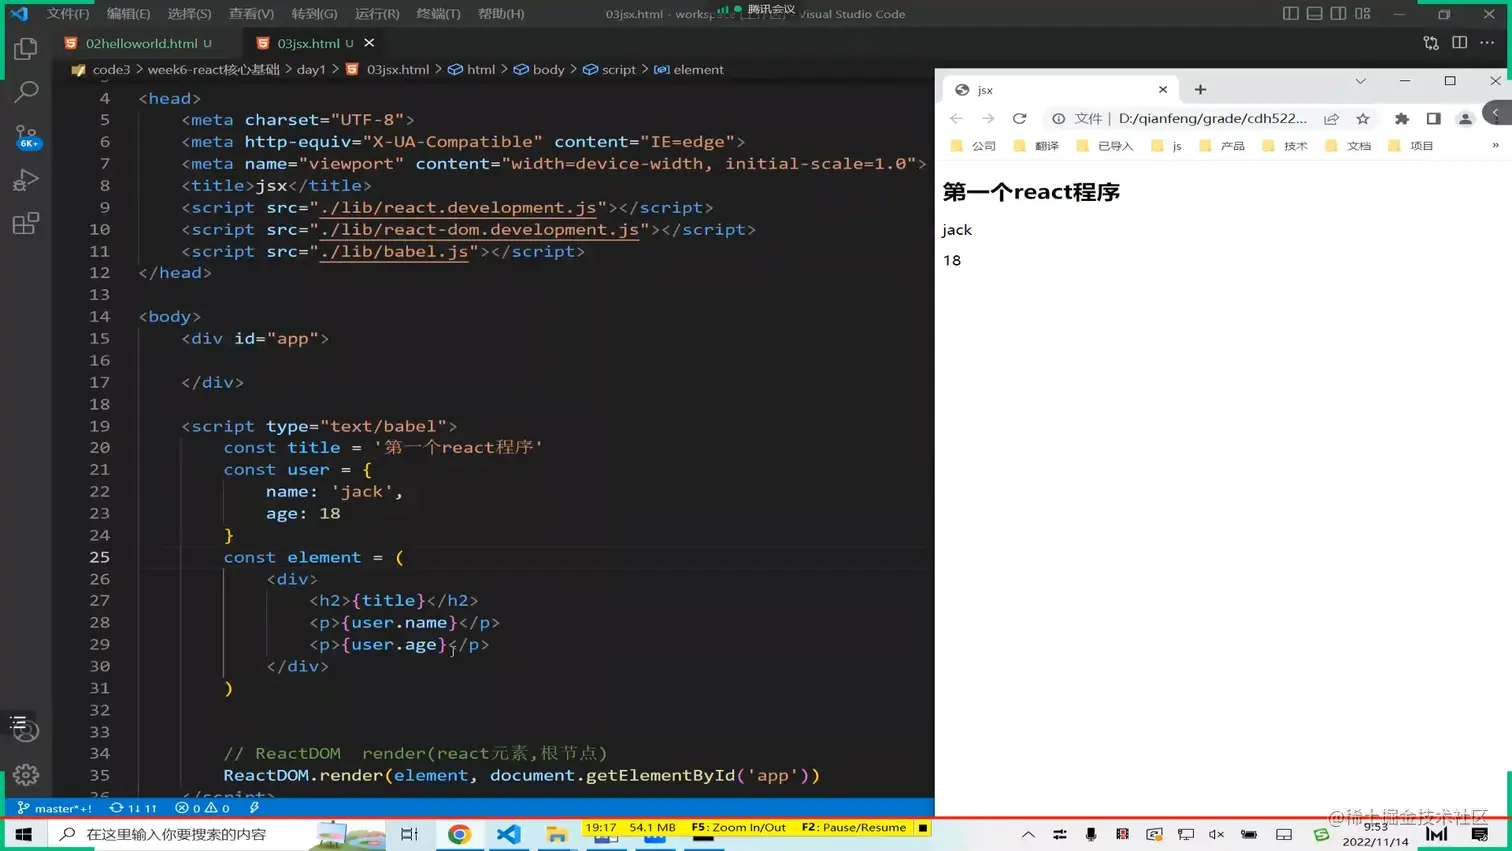This screenshot has width=1512, height=851.
Task: Reload the Chrome page
Action: point(1020,119)
